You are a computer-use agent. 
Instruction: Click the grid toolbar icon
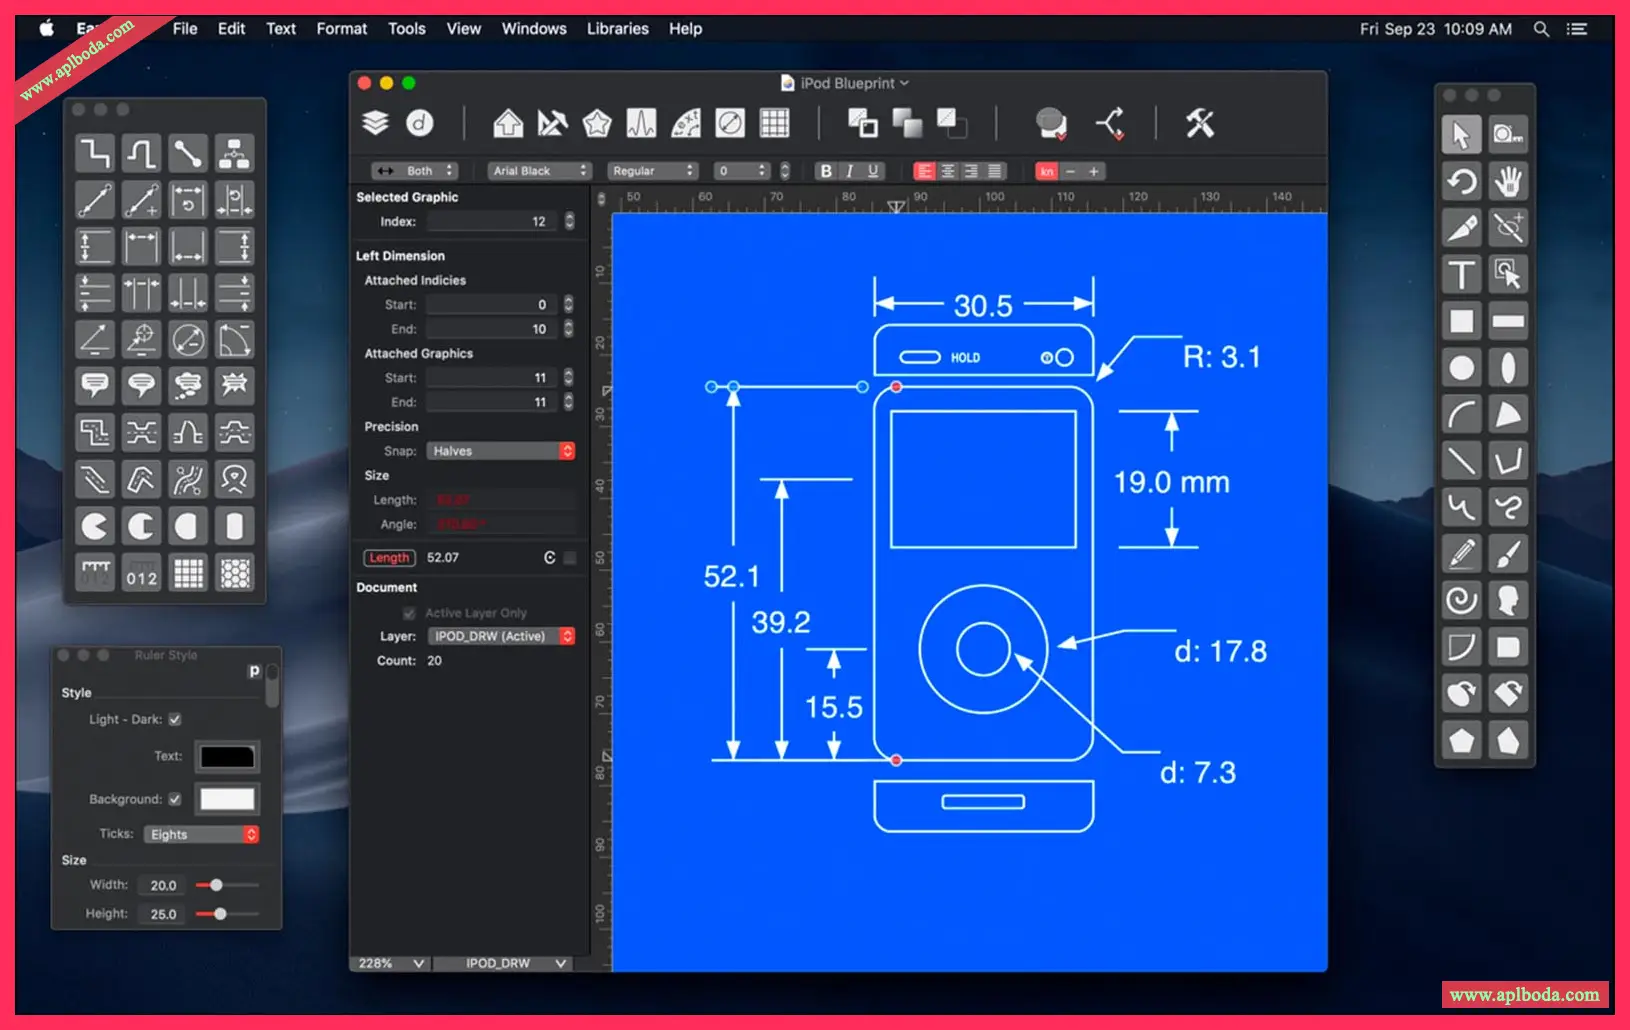[x=774, y=123]
